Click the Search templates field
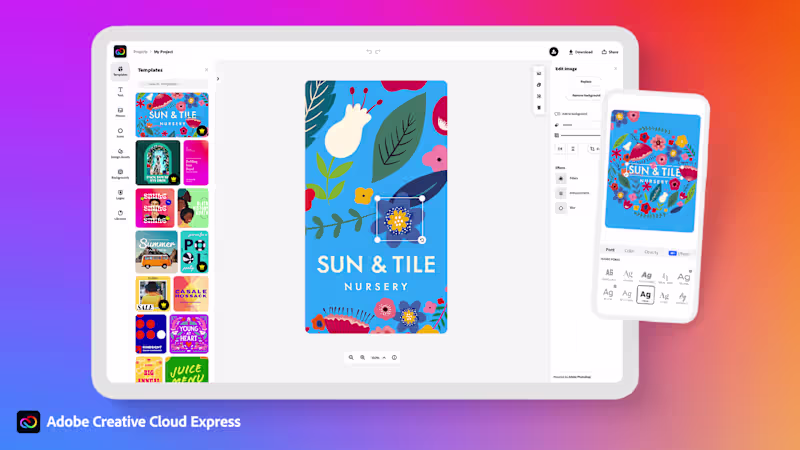800x450 pixels. (x=172, y=84)
